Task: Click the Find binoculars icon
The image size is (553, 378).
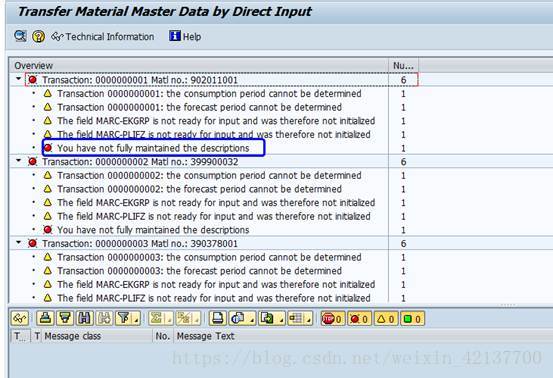Action: coord(84,318)
